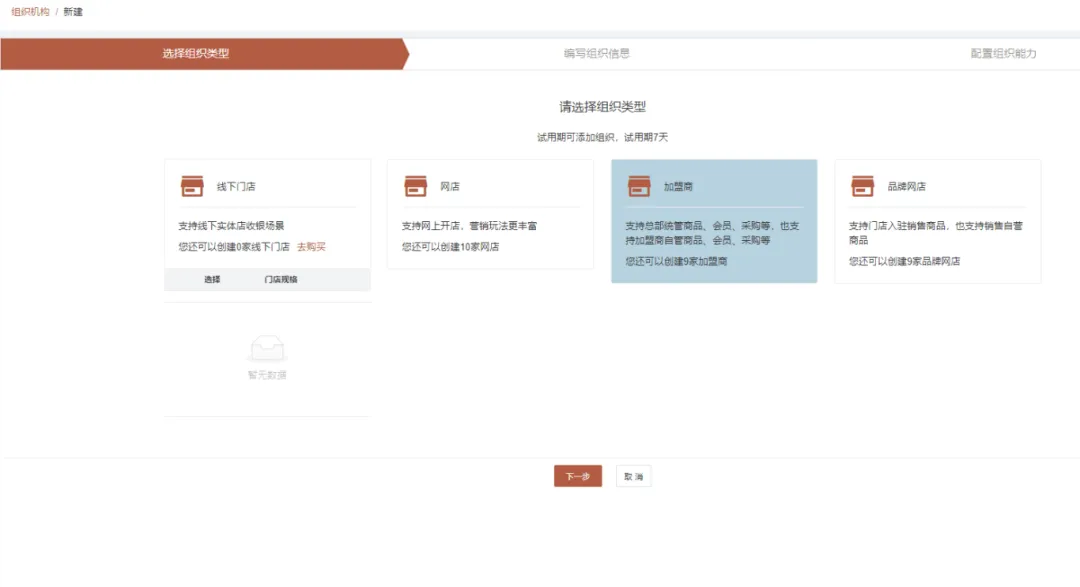Choose the 网店 card description text

pos(469,226)
